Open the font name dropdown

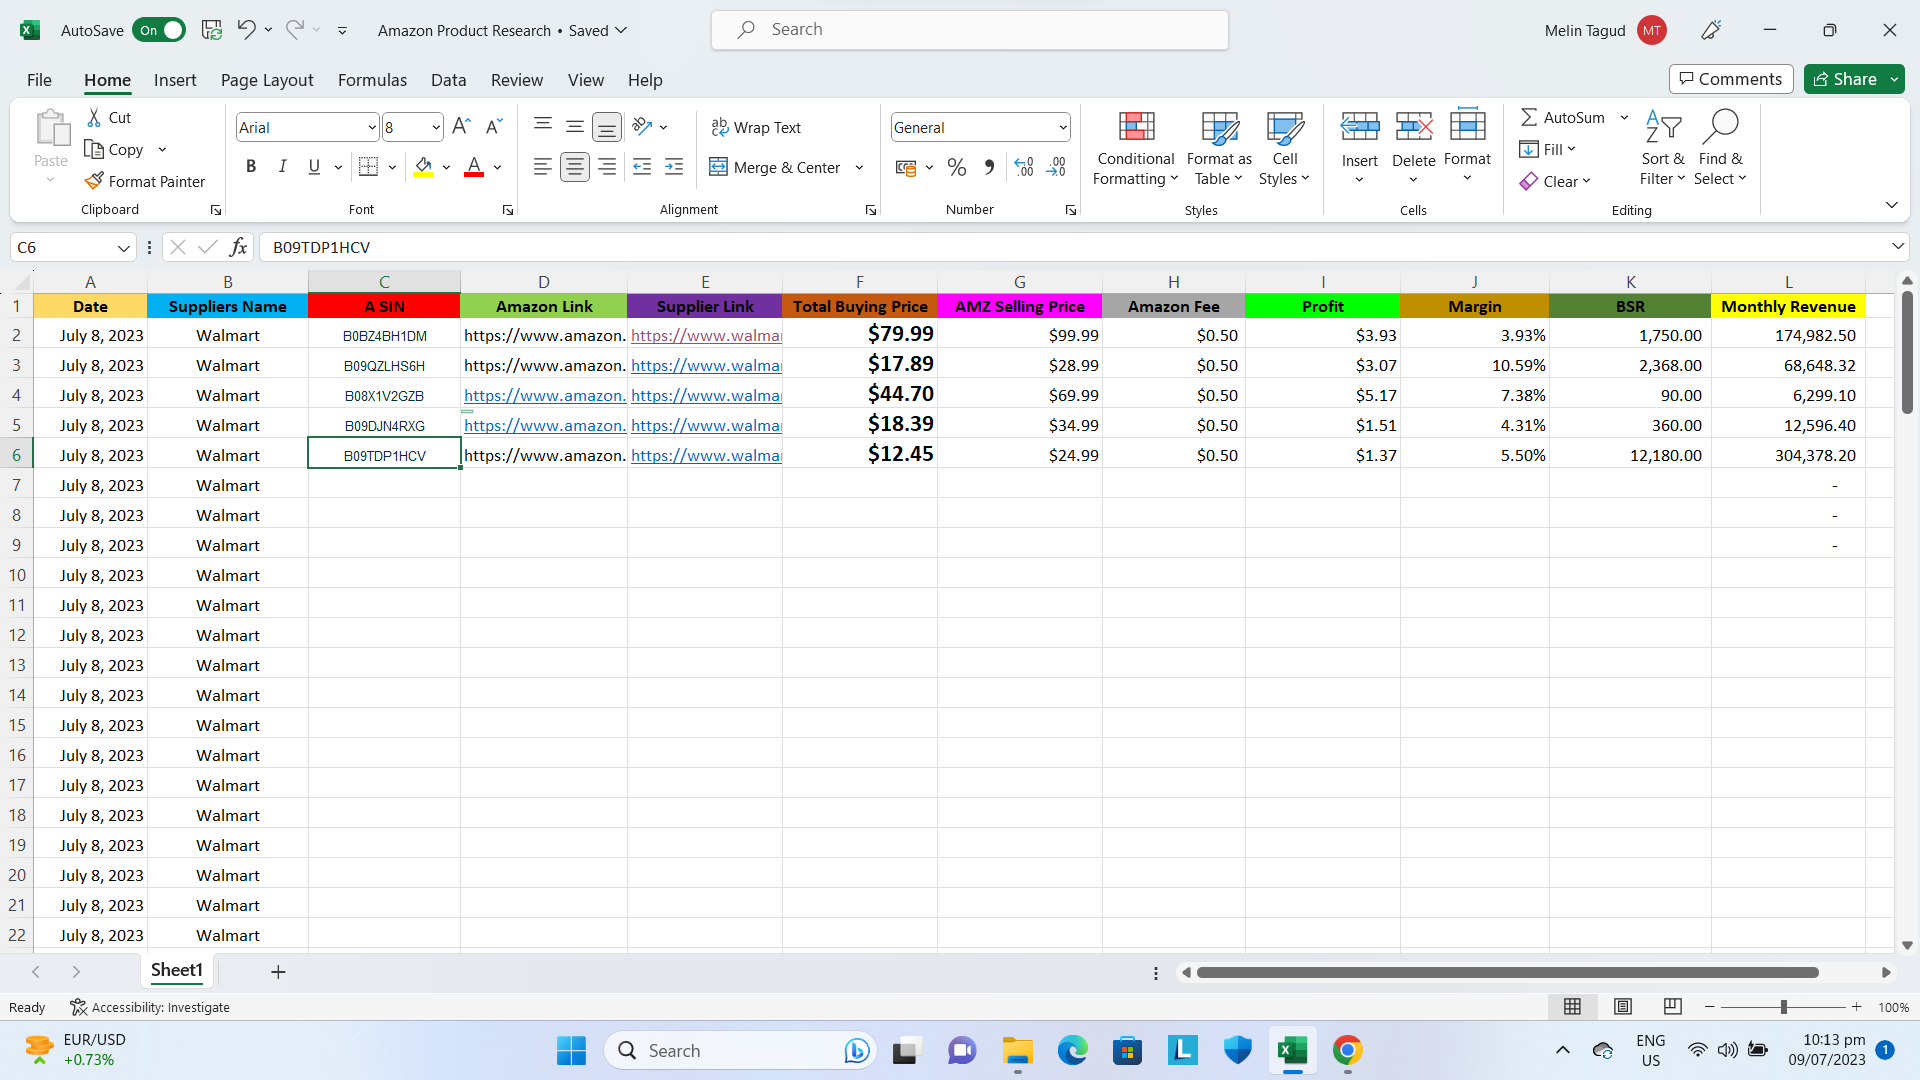click(x=372, y=127)
